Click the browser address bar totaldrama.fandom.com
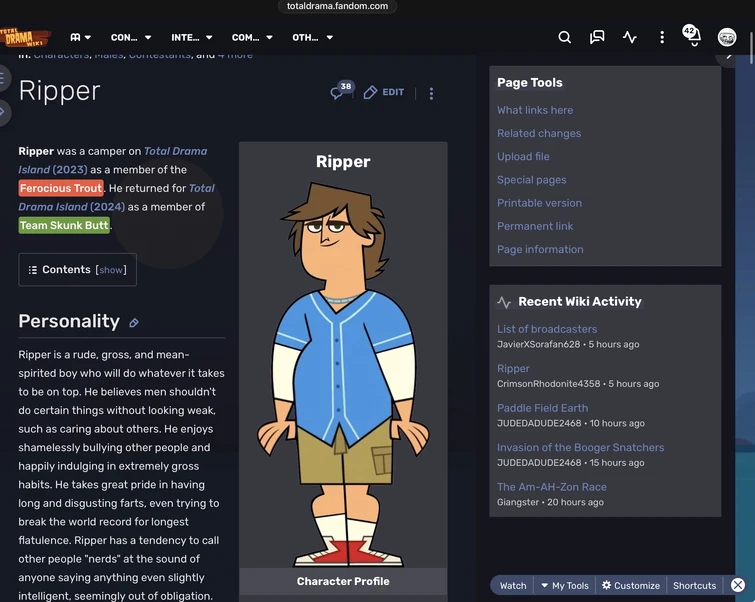Viewport: 755px width, 602px height. (337, 6)
